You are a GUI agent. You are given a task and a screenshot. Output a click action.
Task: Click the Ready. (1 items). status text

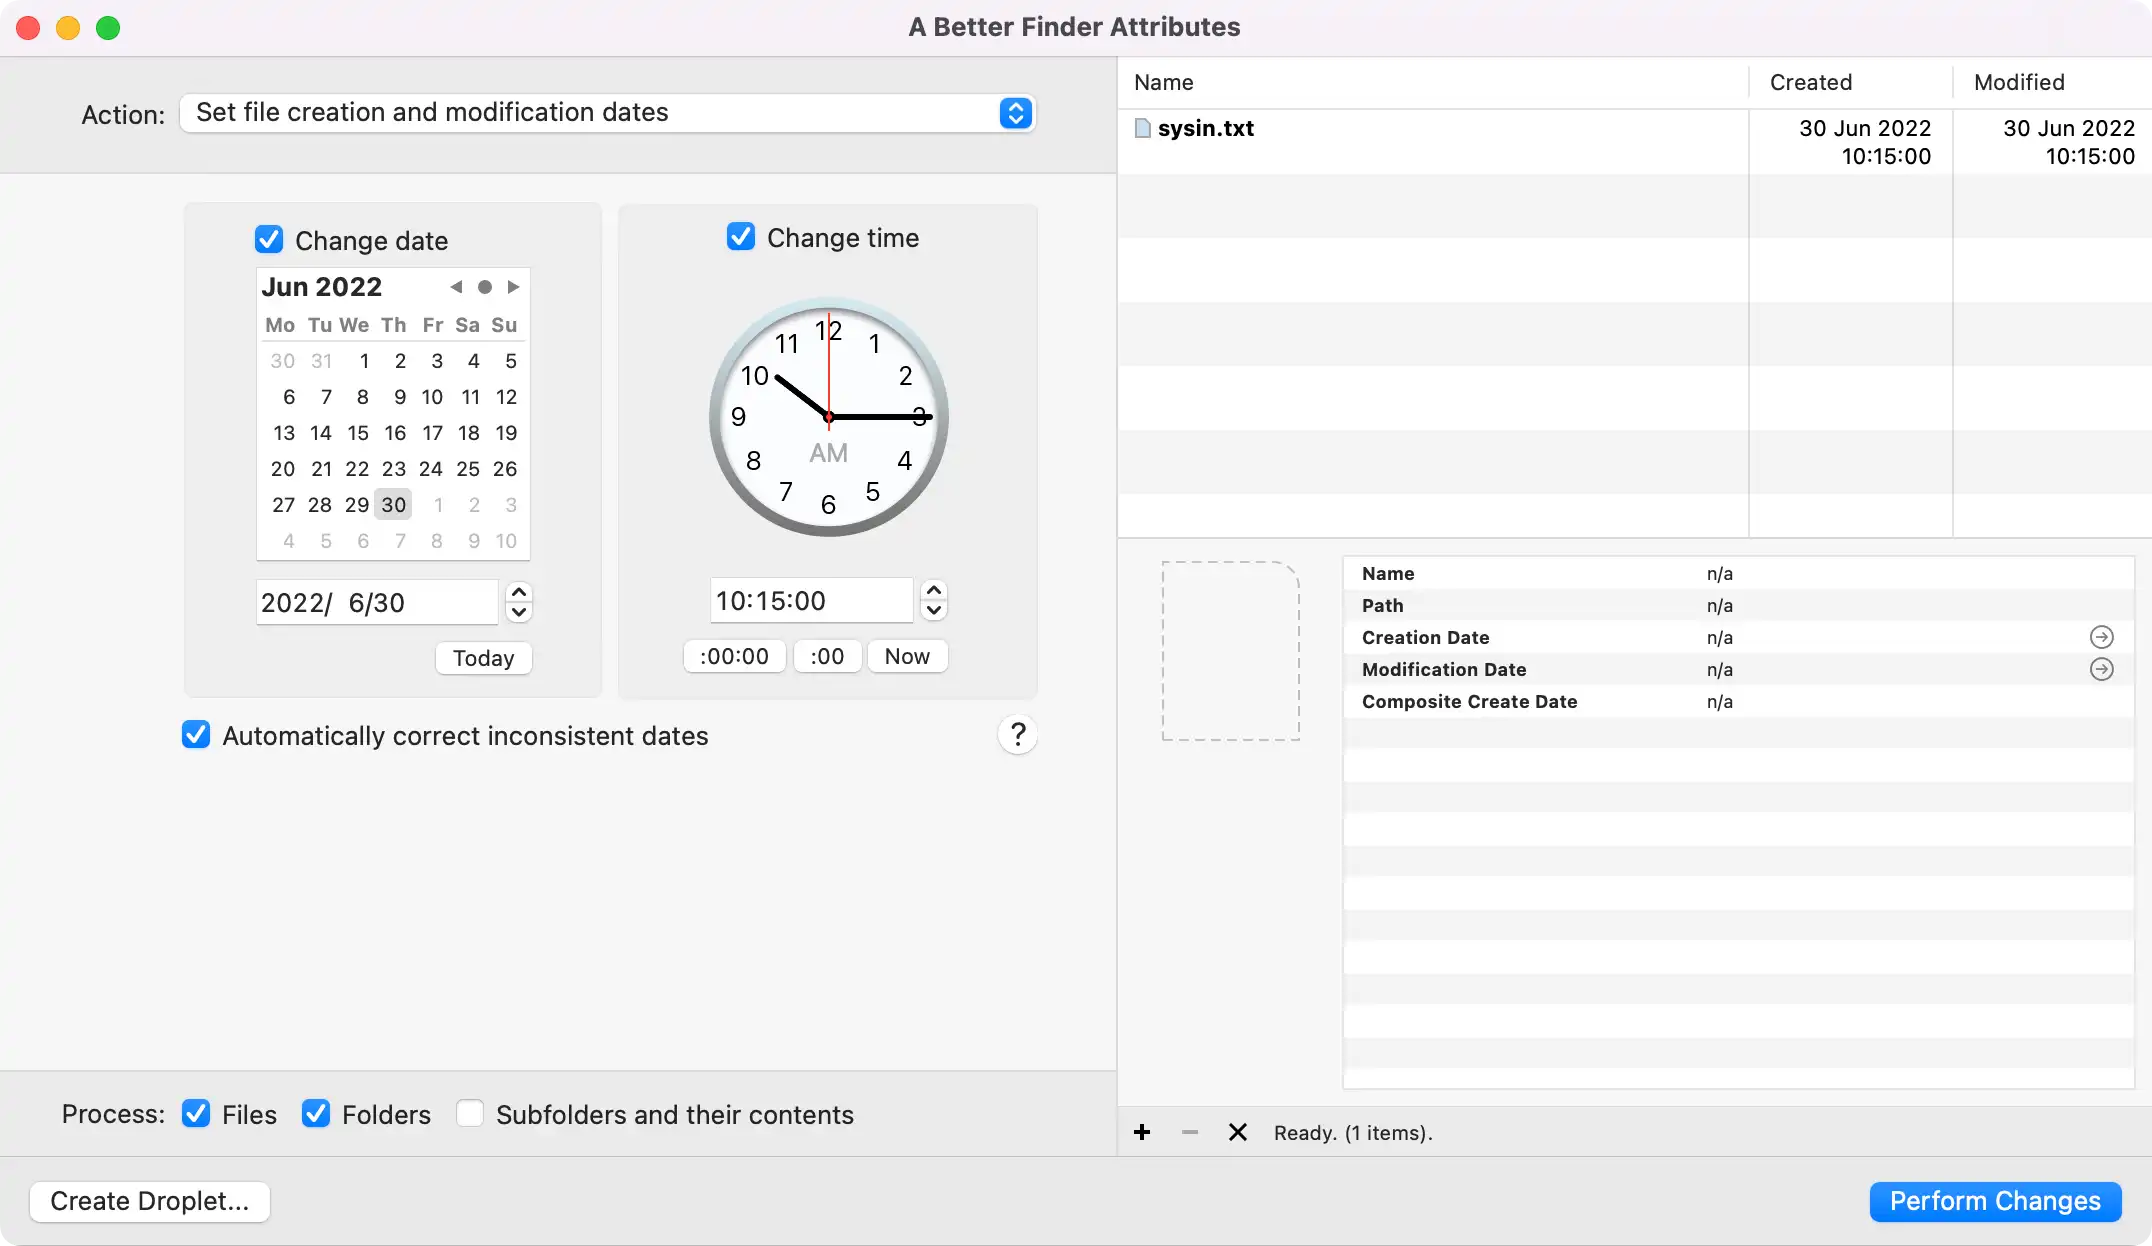1353,1132
